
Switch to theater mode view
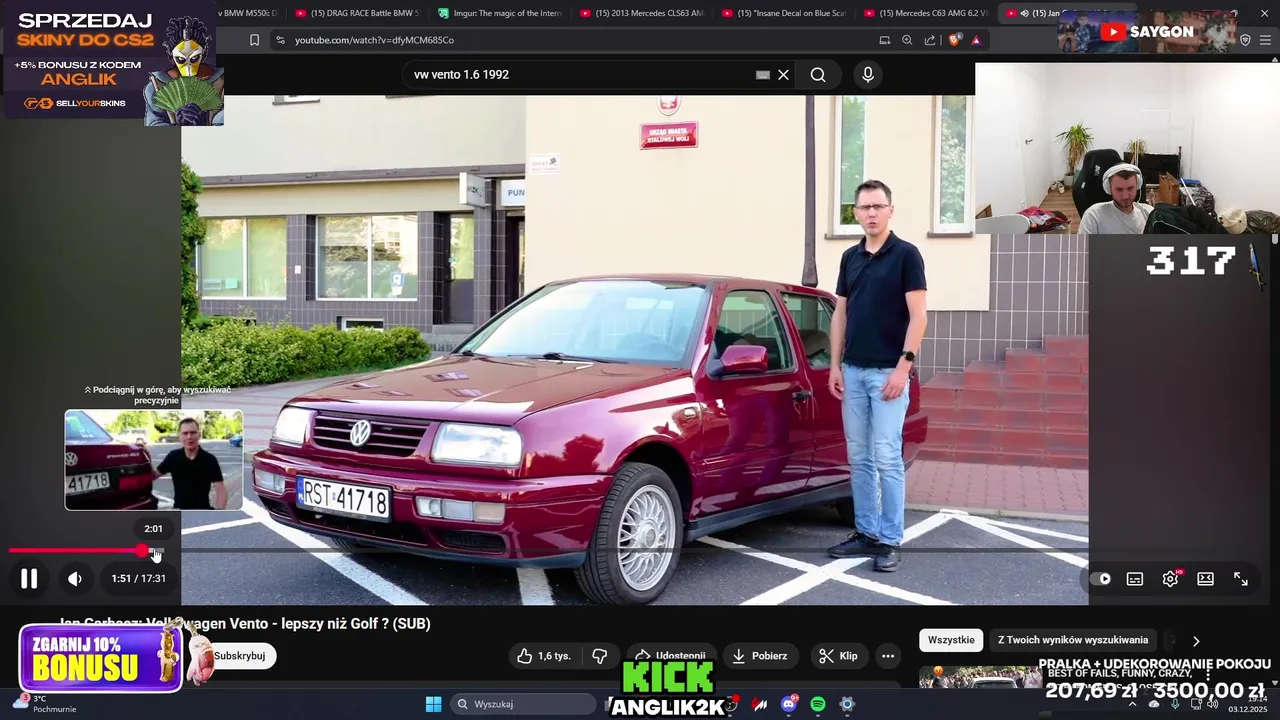coord(1205,579)
